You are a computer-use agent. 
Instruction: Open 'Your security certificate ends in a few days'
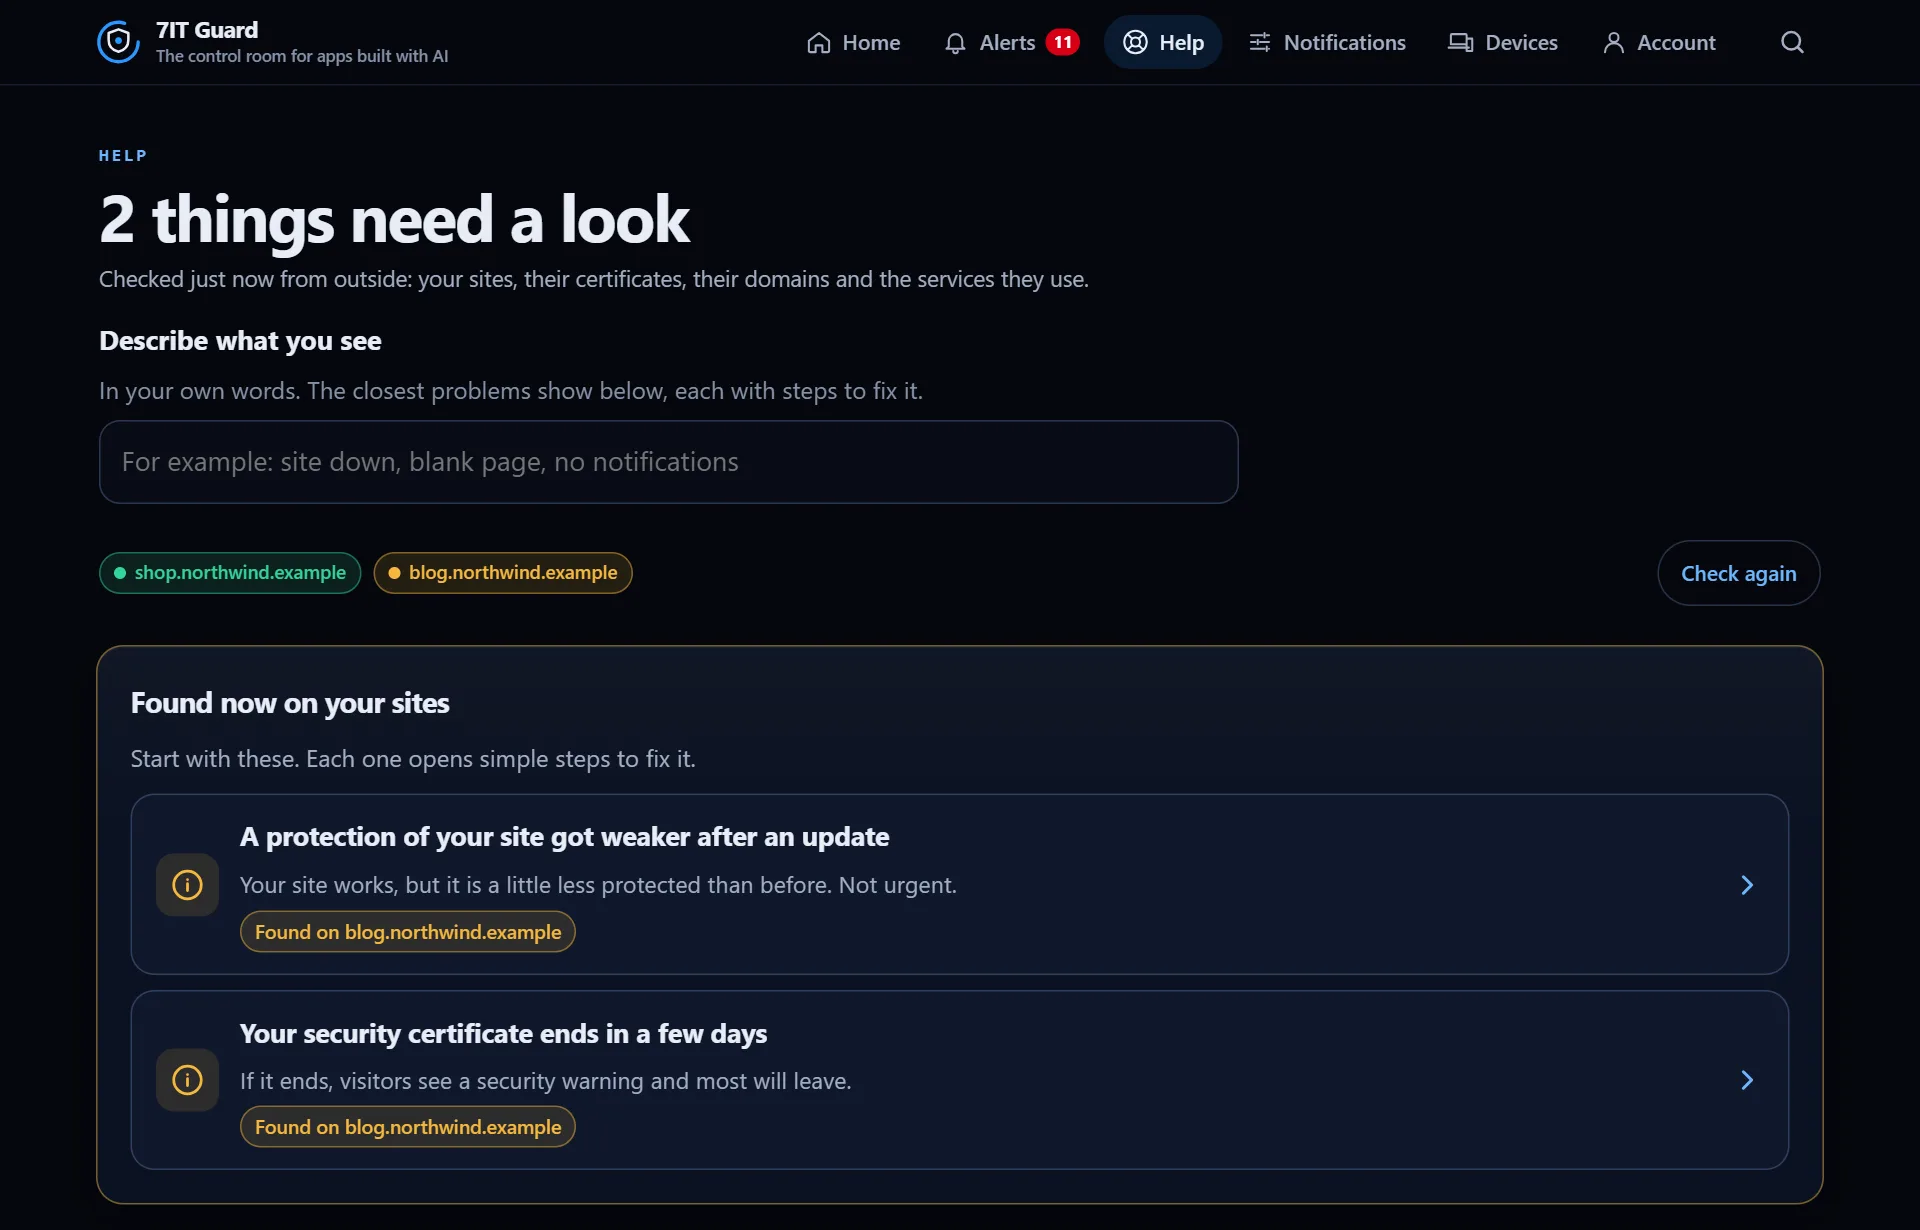coord(503,1034)
